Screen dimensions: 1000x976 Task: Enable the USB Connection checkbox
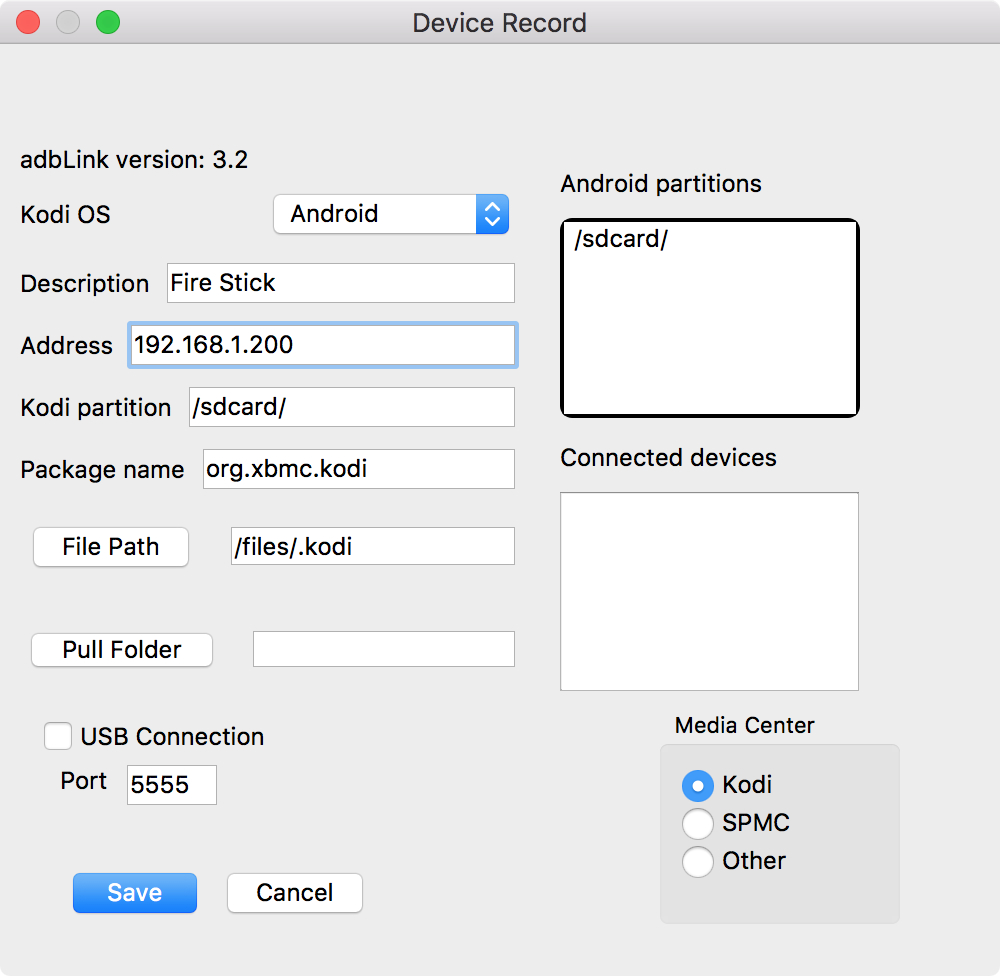click(x=58, y=736)
